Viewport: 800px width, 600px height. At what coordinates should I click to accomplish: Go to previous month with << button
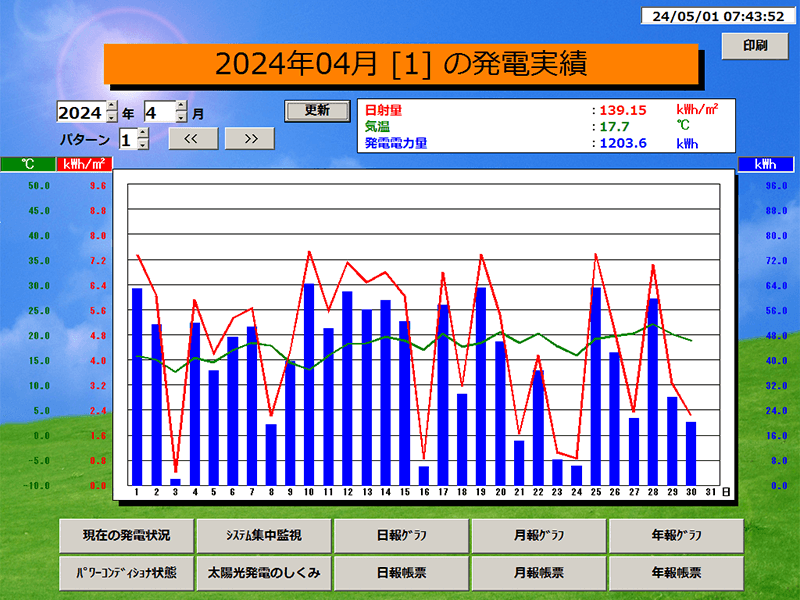point(193,138)
